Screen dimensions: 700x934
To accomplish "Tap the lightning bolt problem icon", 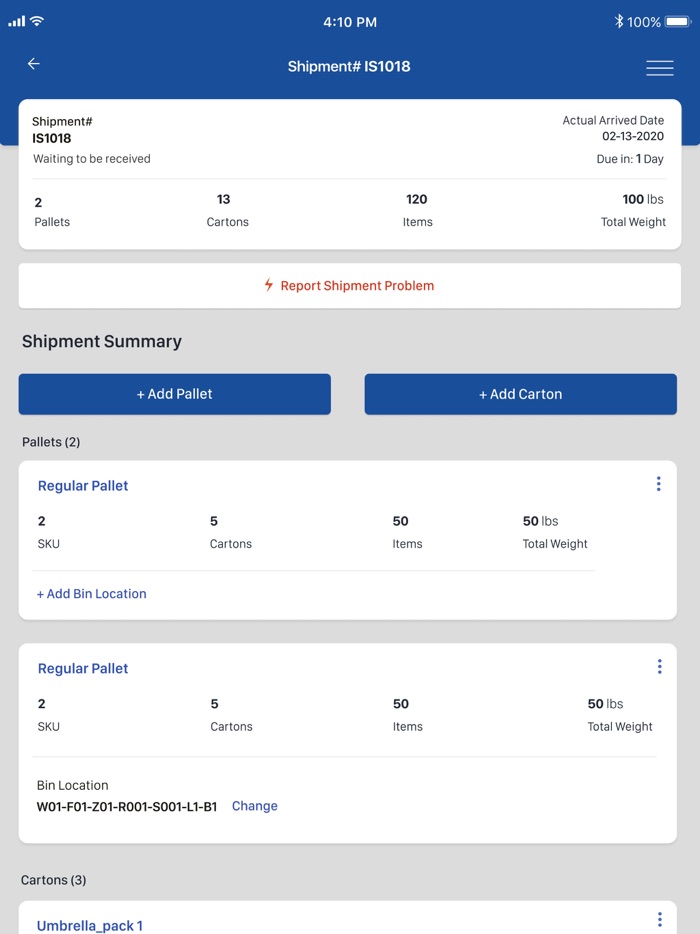I will coord(268,285).
